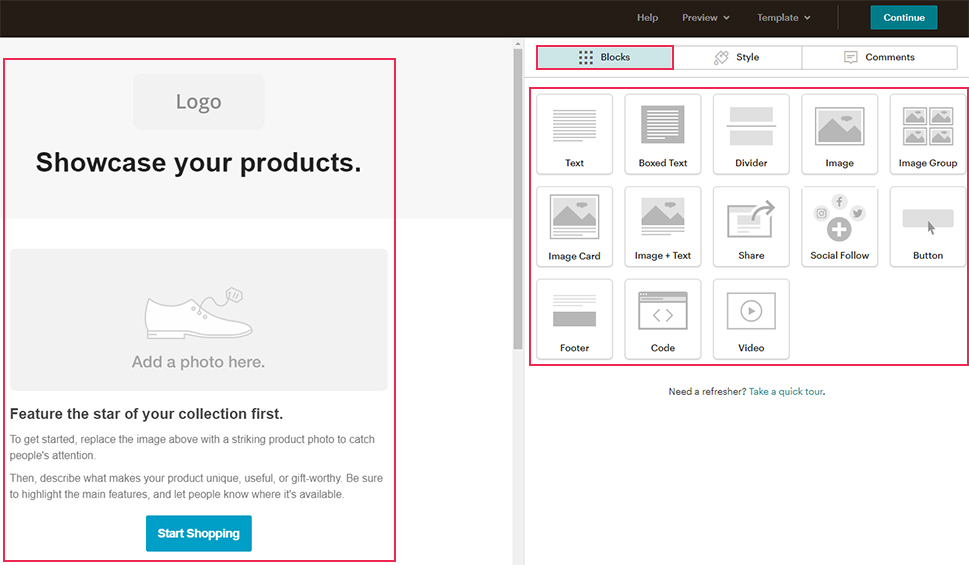This screenshot has height=565, width=969.
Task: Click the paragraph starting 'Then, describe what makes'
Action: coord(196,486)
